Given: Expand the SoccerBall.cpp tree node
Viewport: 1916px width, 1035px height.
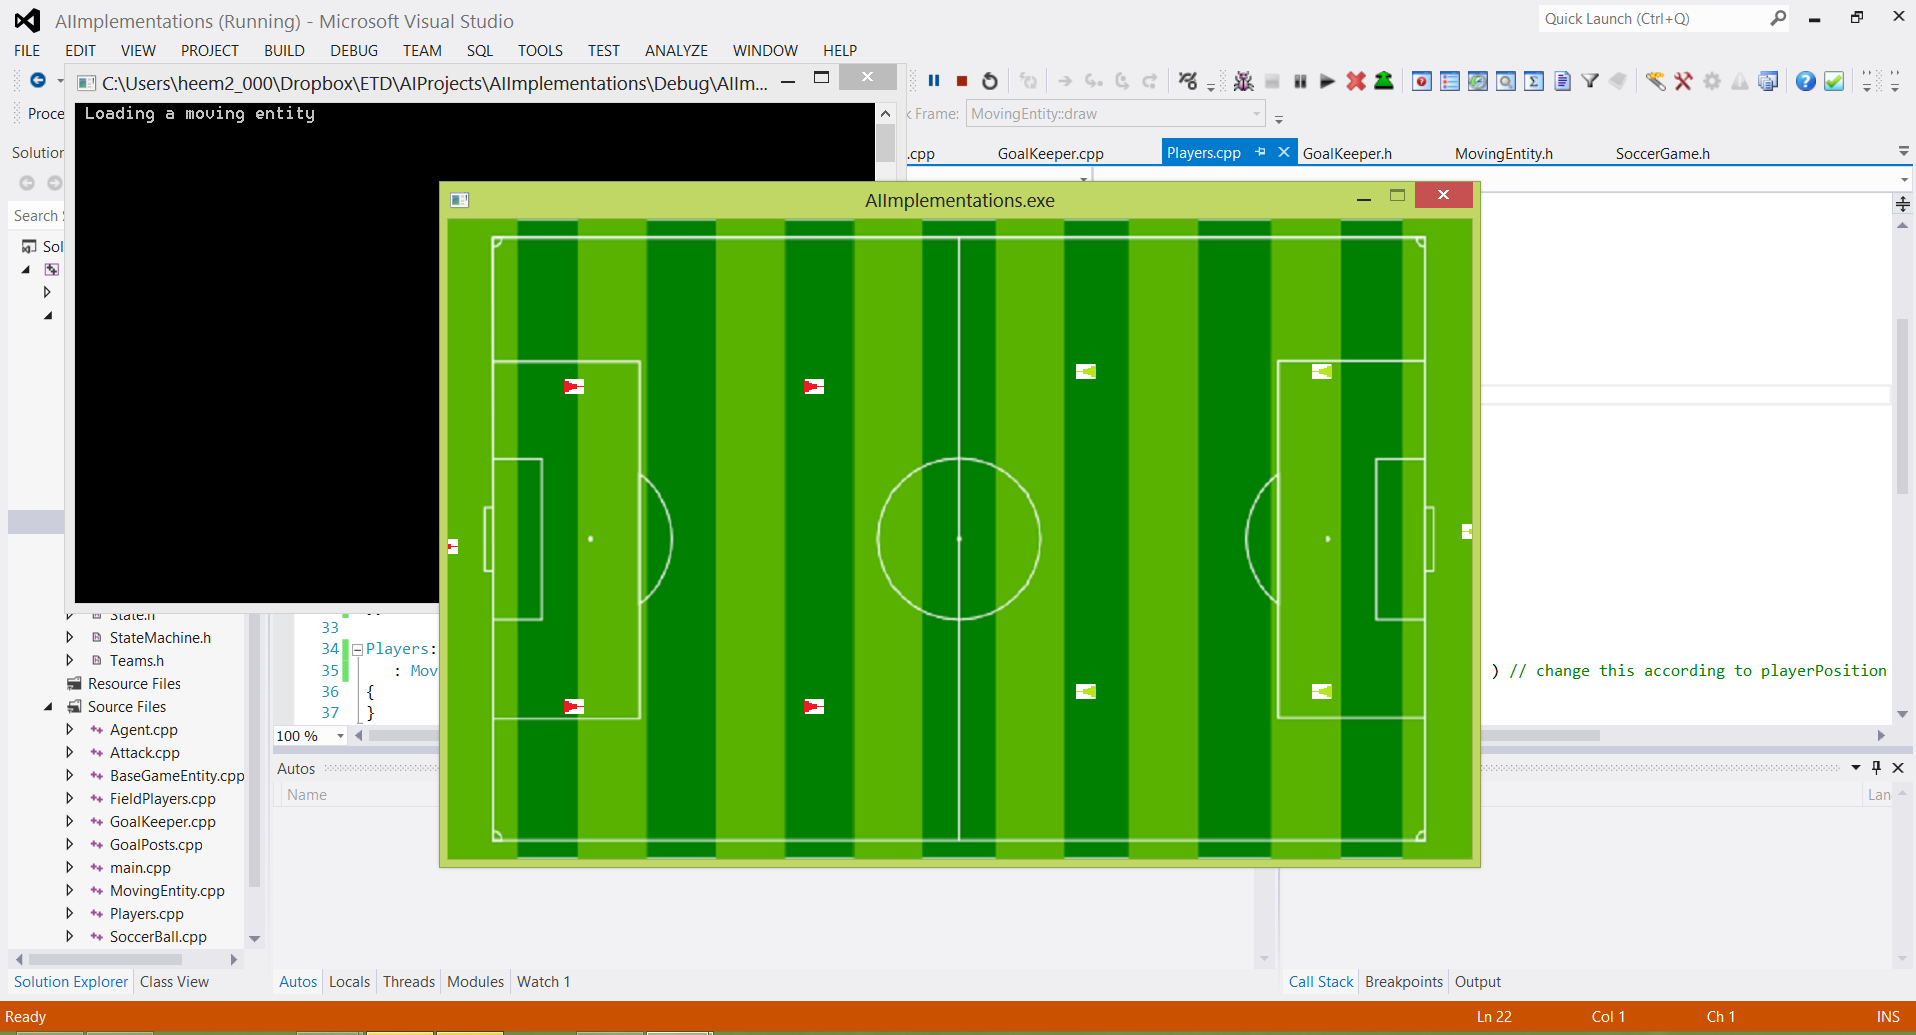Looking at the screenshot, I should 69,936.
